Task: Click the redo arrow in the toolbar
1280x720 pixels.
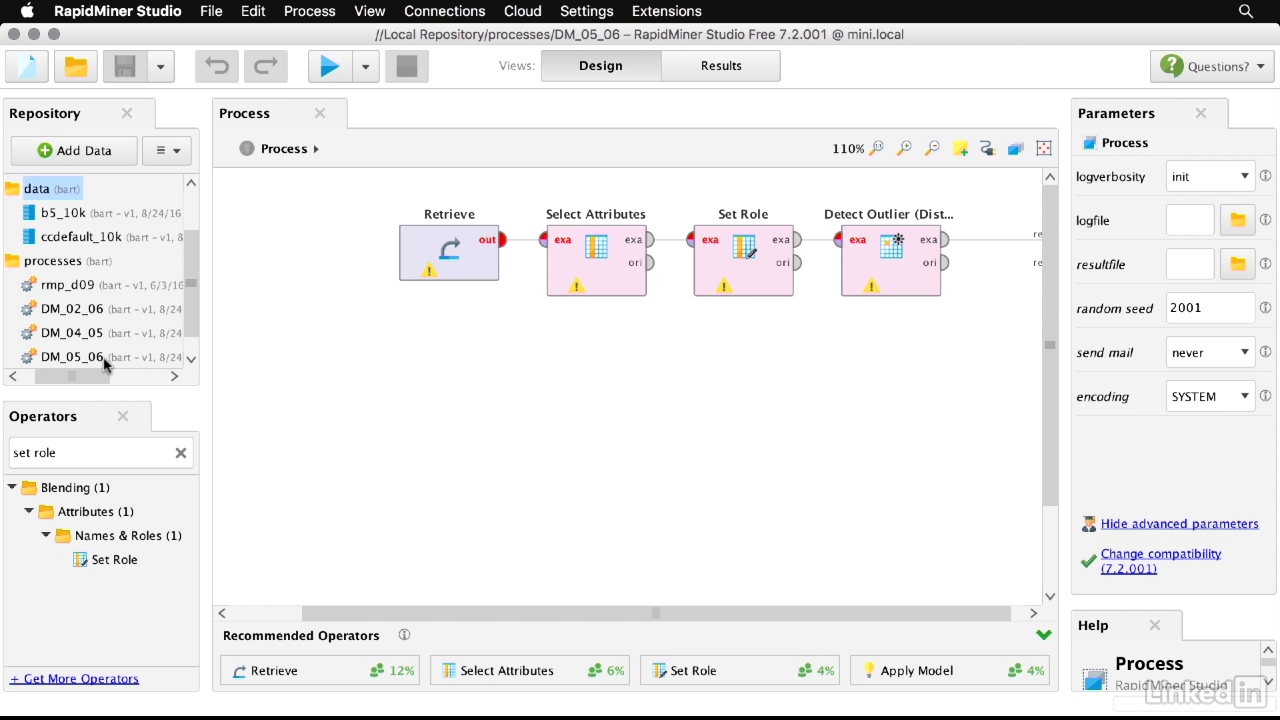Action: pyautogui.click(x=265, y=67)
